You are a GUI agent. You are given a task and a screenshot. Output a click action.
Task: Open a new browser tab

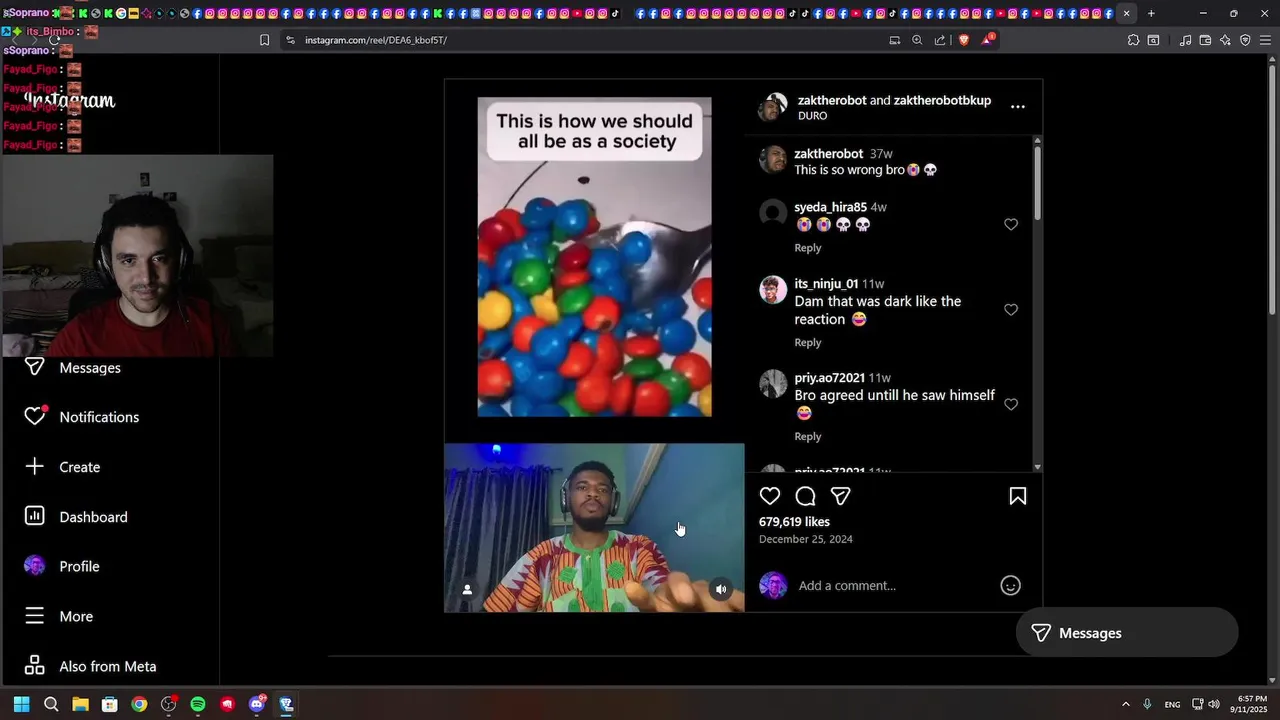[1151, 14]
